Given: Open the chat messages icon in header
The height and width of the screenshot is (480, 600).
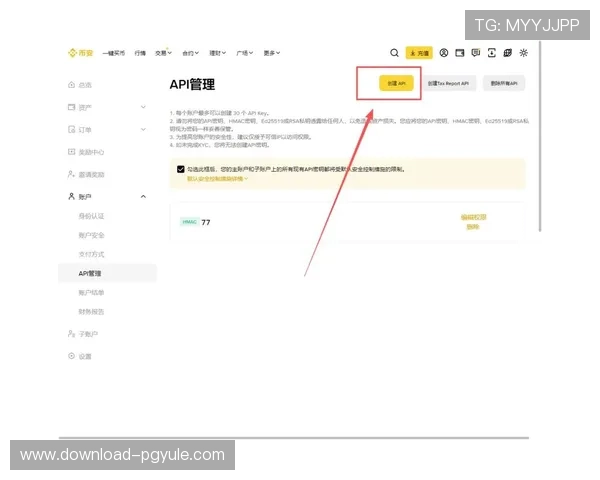Looking at the screenshot, I should (x=476, y=53).
